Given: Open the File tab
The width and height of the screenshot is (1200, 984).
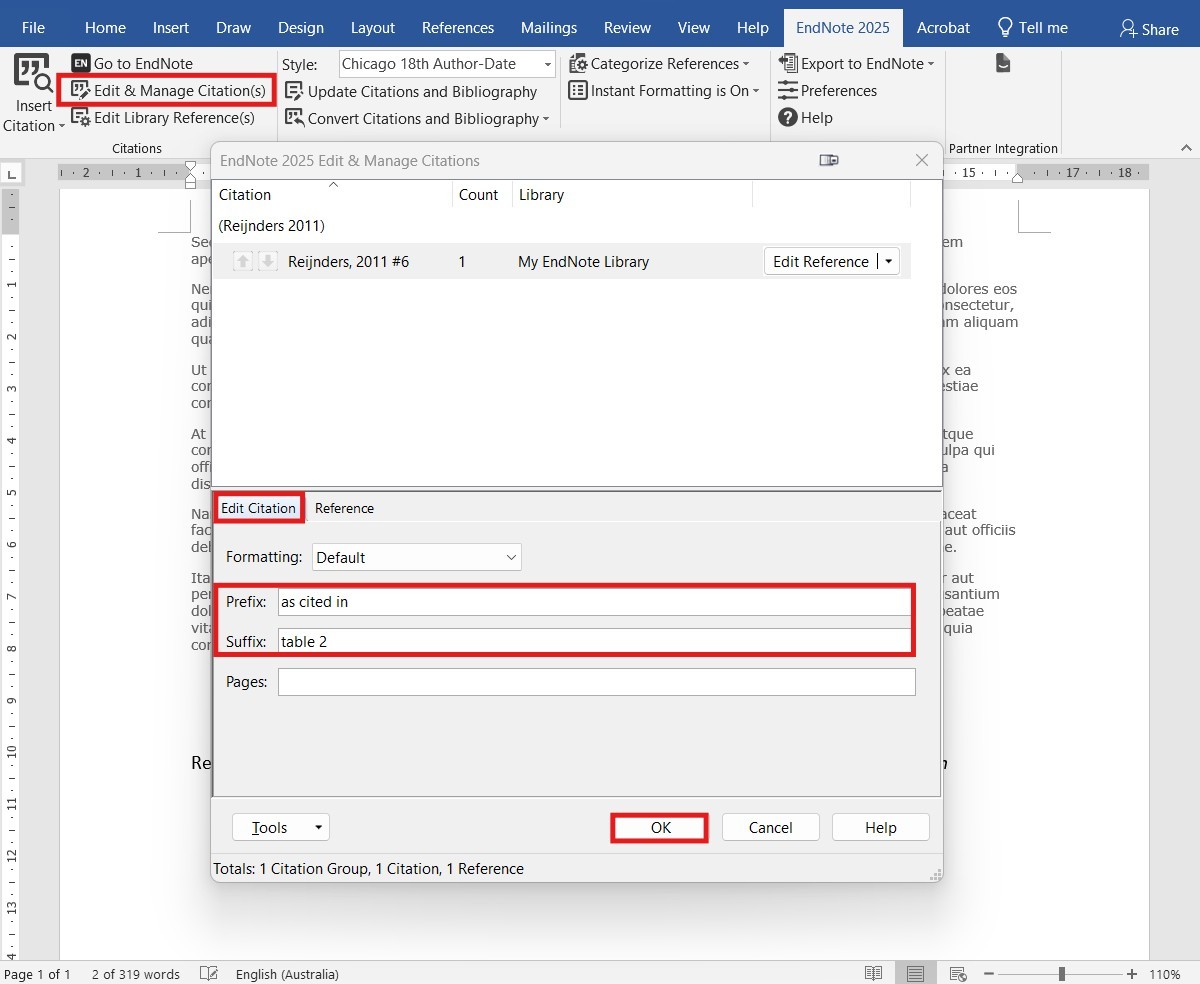Looking at the screenshot, I should [x=33, y=27].
